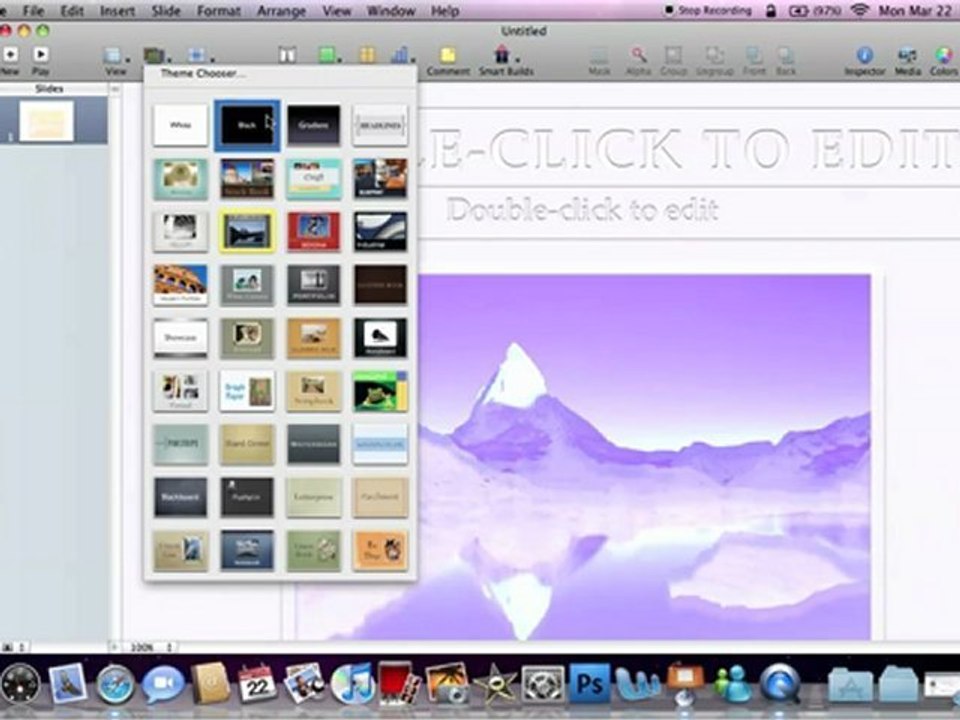Add a Comment sticky note

pyautogui.click(x=448, y=61)
